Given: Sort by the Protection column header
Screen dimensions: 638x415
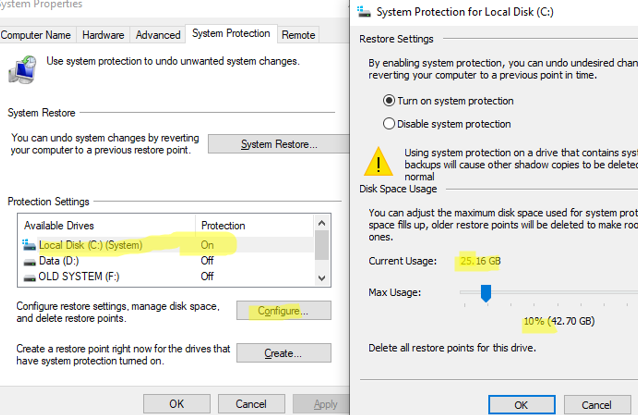Looking at the screenshot, I should [x=223, y=225].
